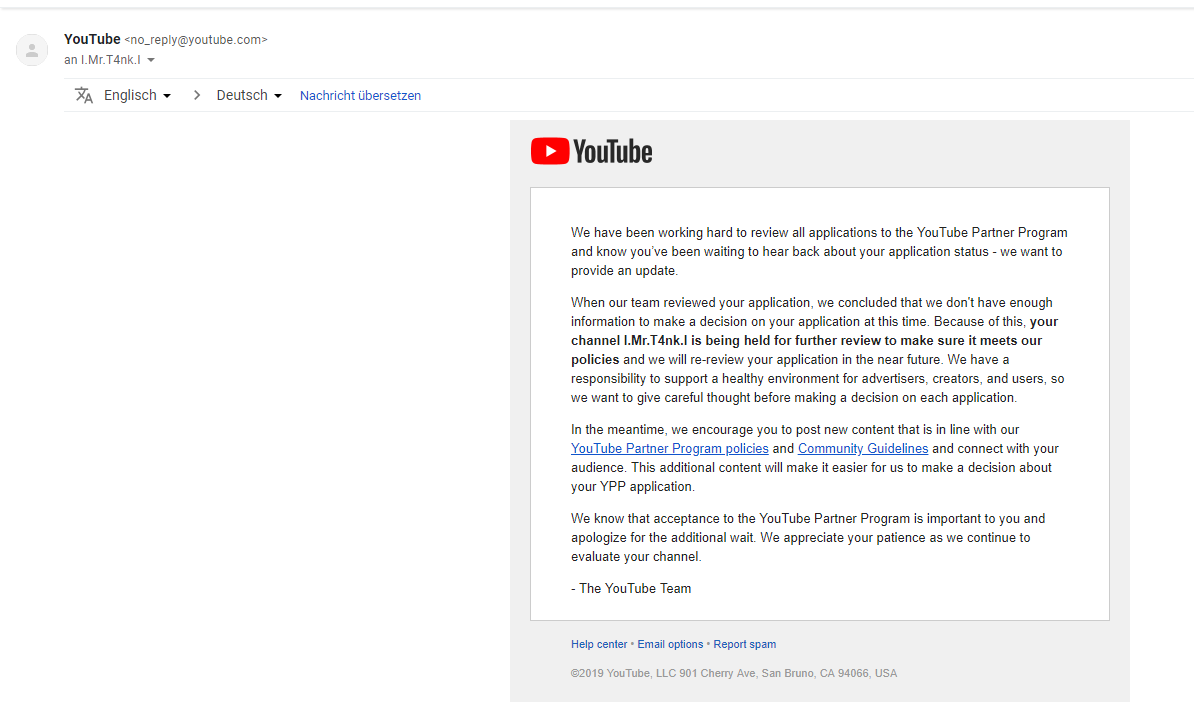Click the Report spam link

click(x=745, y=644)
